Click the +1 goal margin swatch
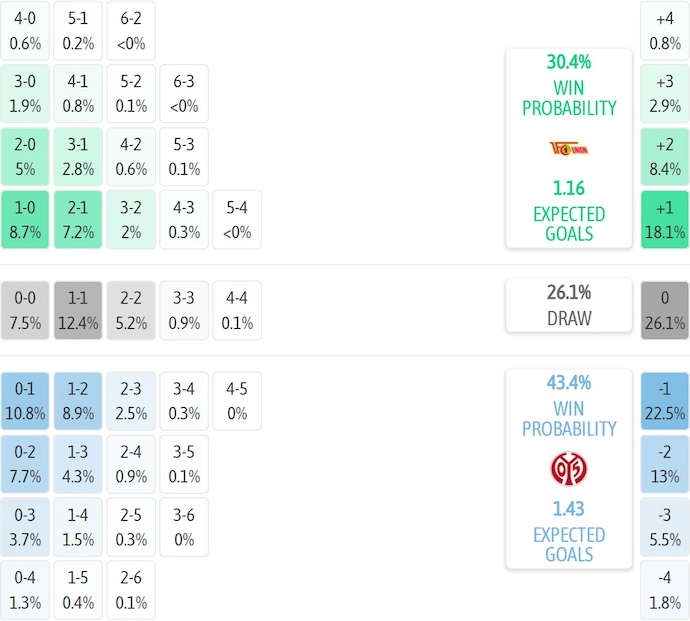690x621 pixels. [x=665, y=220]
